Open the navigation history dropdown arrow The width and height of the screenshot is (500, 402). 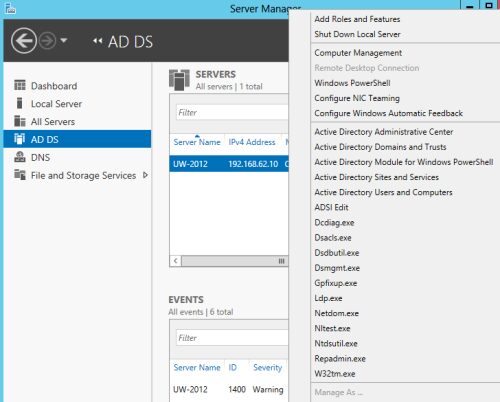[x=64, y=41]
